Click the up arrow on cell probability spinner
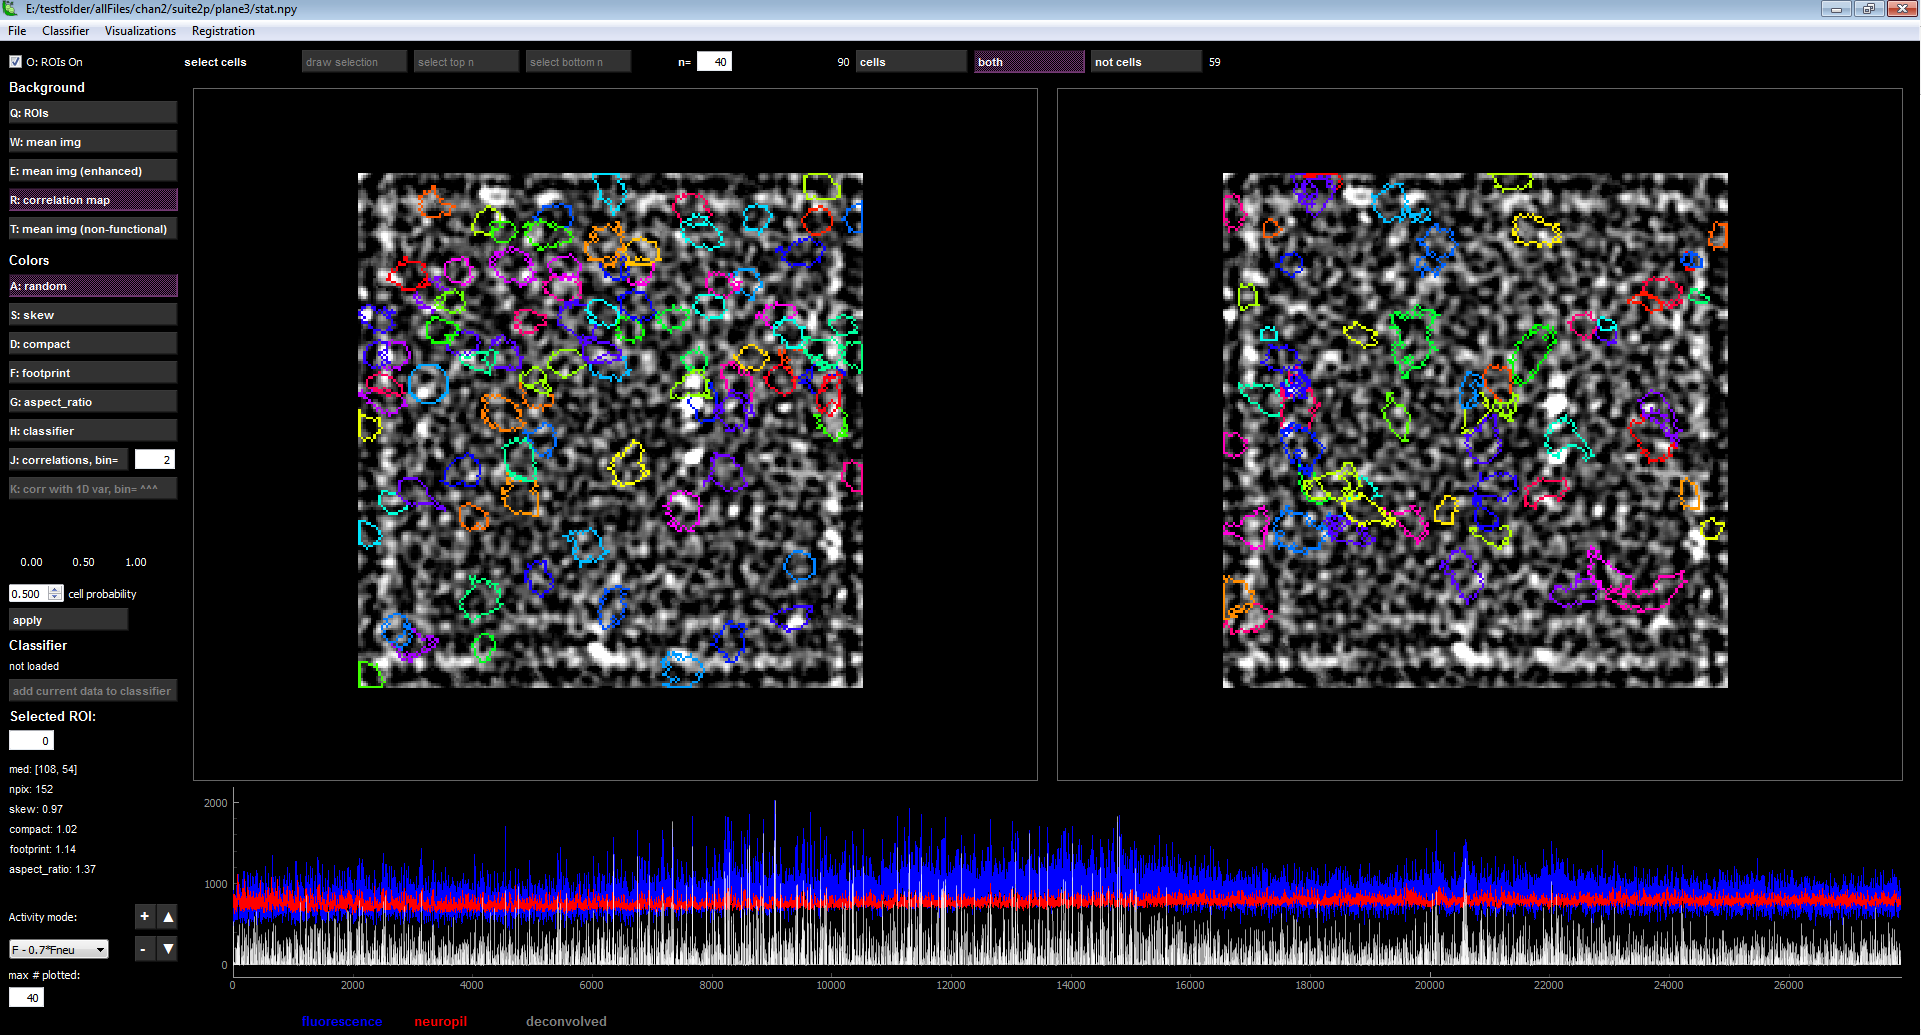 coord(55,589)
